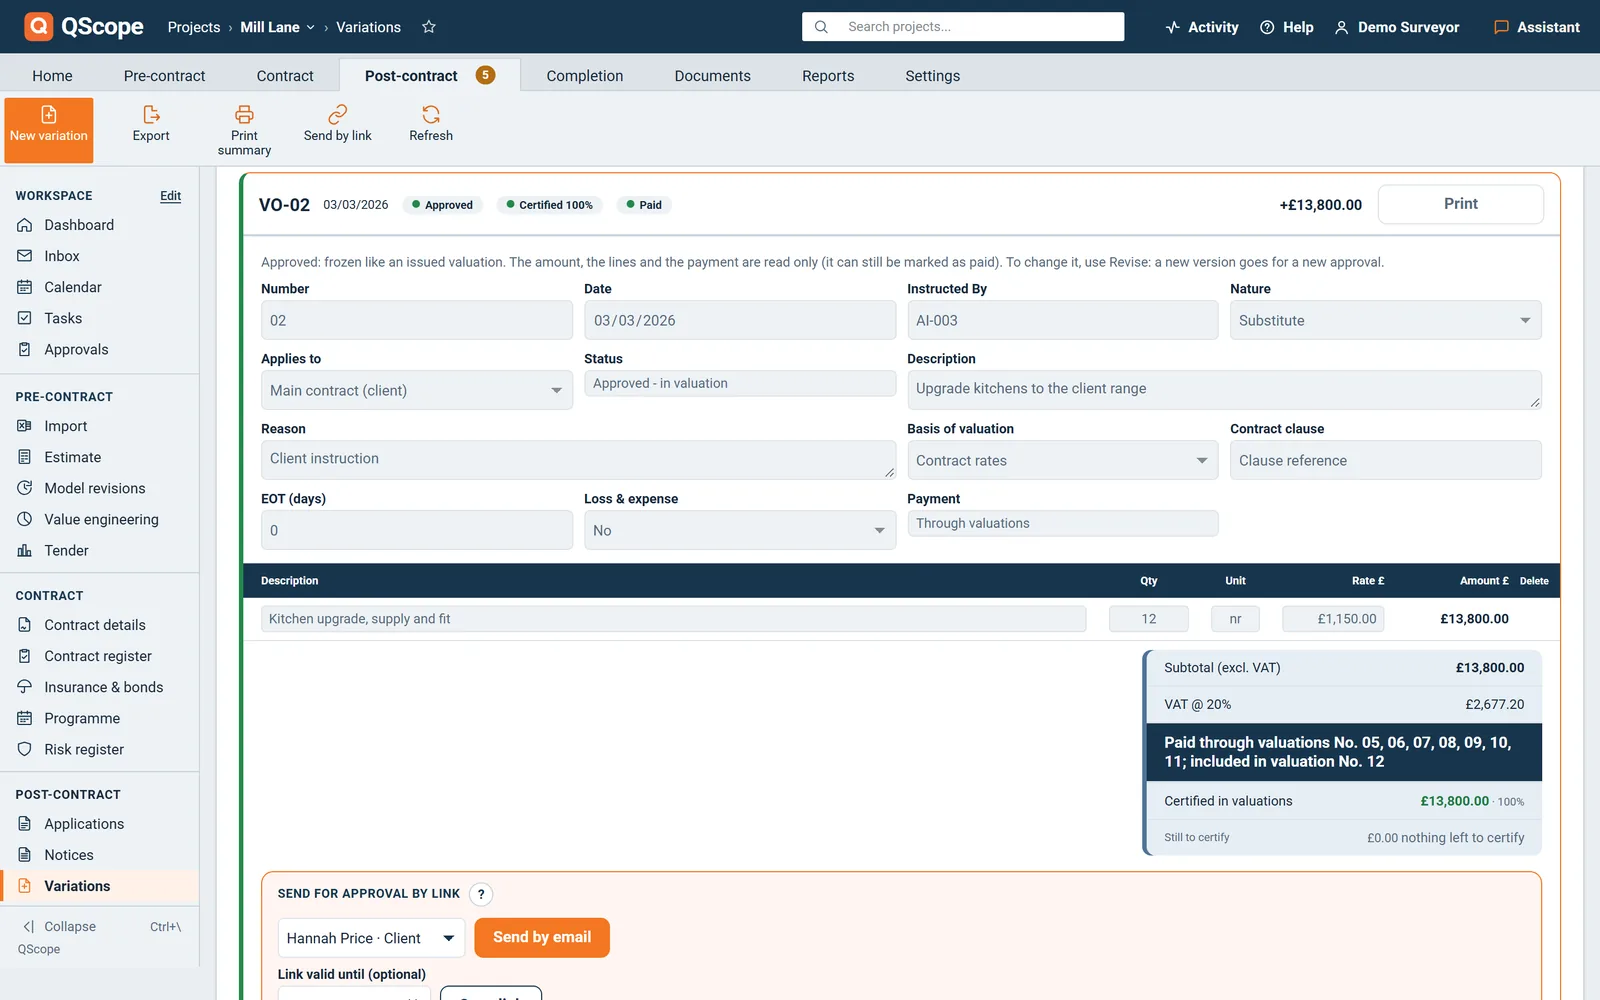Viewport: 1600px width, 1000px height.
Task: Select Variations in the sidebar
Action: (99, 886)
